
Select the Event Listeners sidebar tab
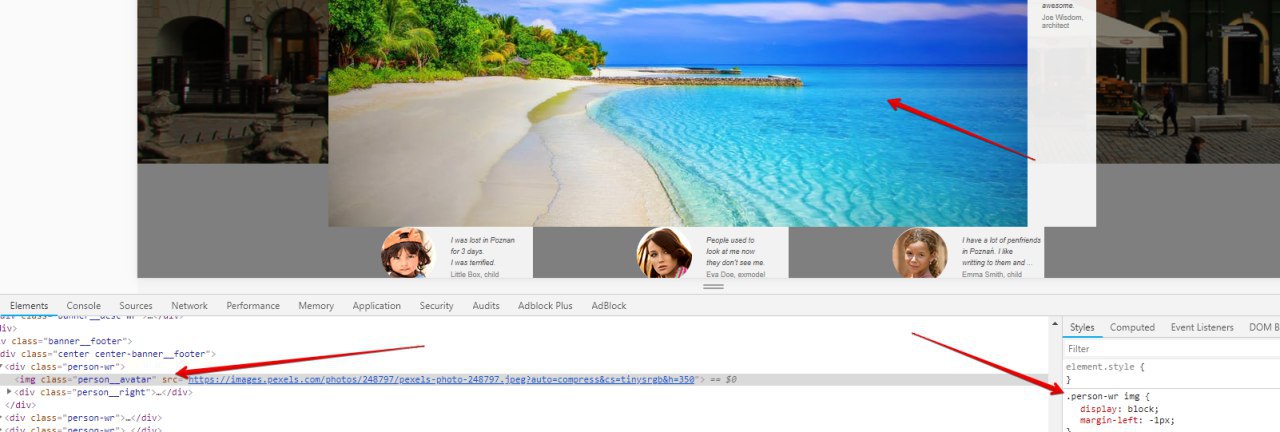pyautogui.click(x=1202, y=327)
